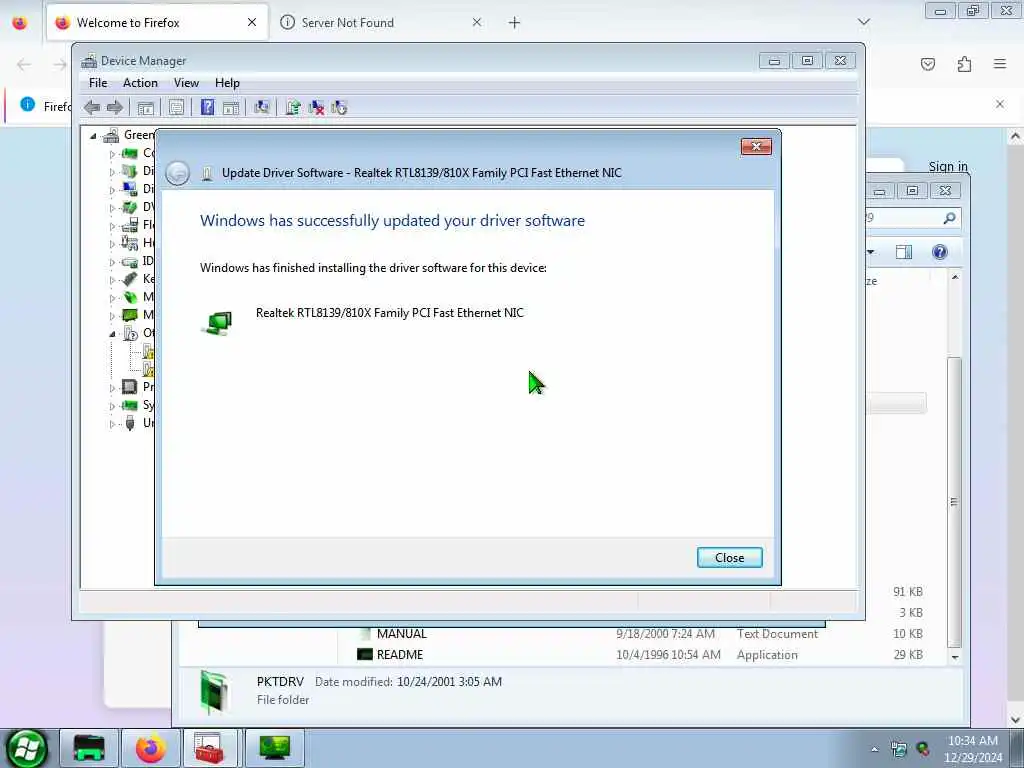Toggle Show/Hide Console Tree toolbar icon
This screenshot has height=768, width=1024.
coord(146,108)
